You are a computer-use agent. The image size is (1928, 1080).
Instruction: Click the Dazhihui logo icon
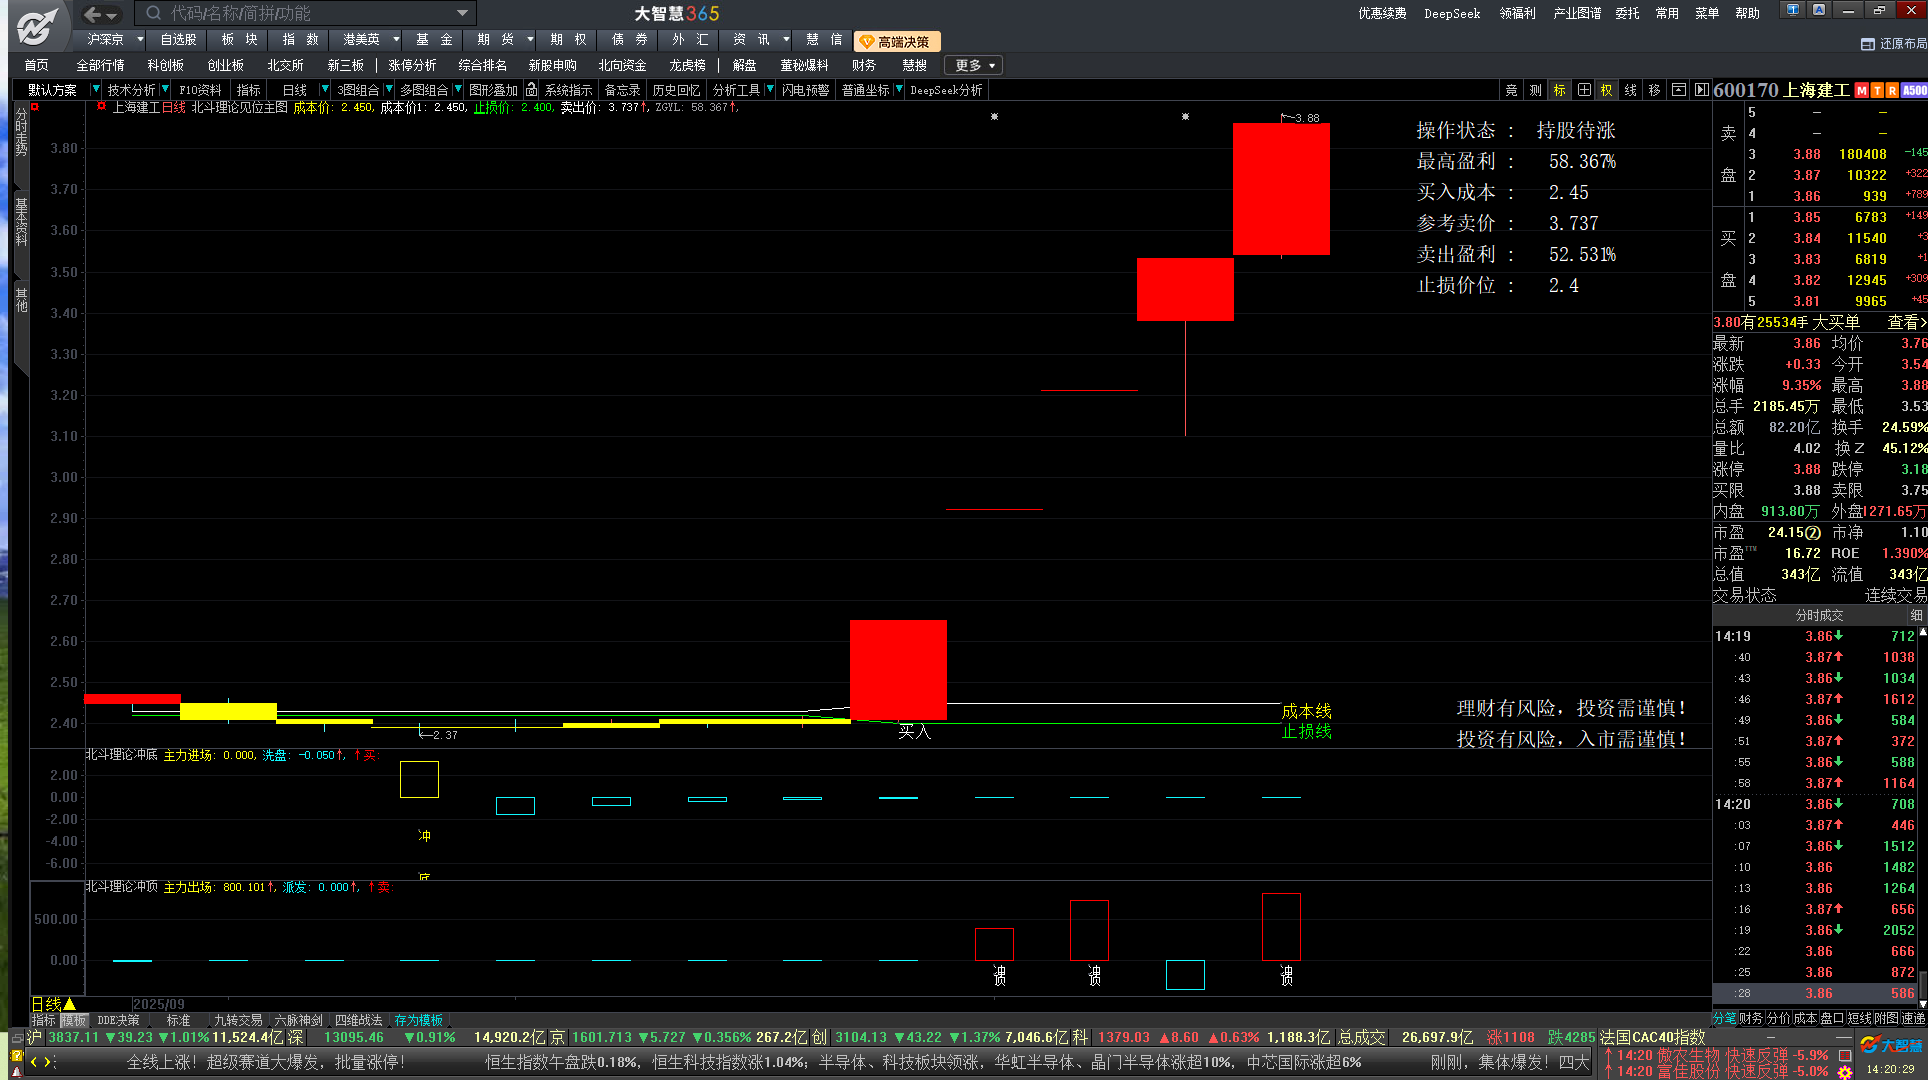coord(38,25)
